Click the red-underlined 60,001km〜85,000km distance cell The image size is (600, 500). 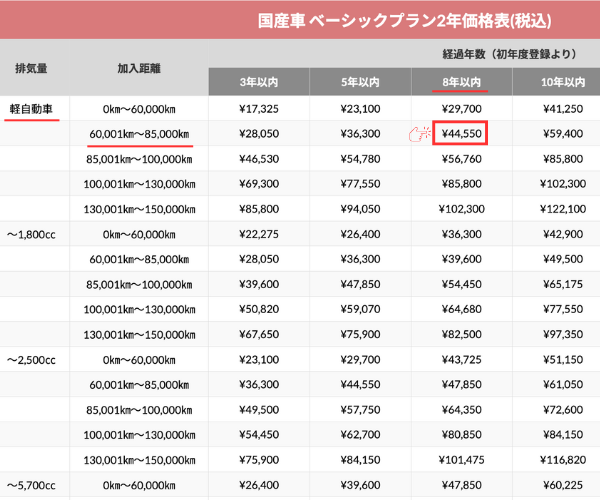(140, 134)
